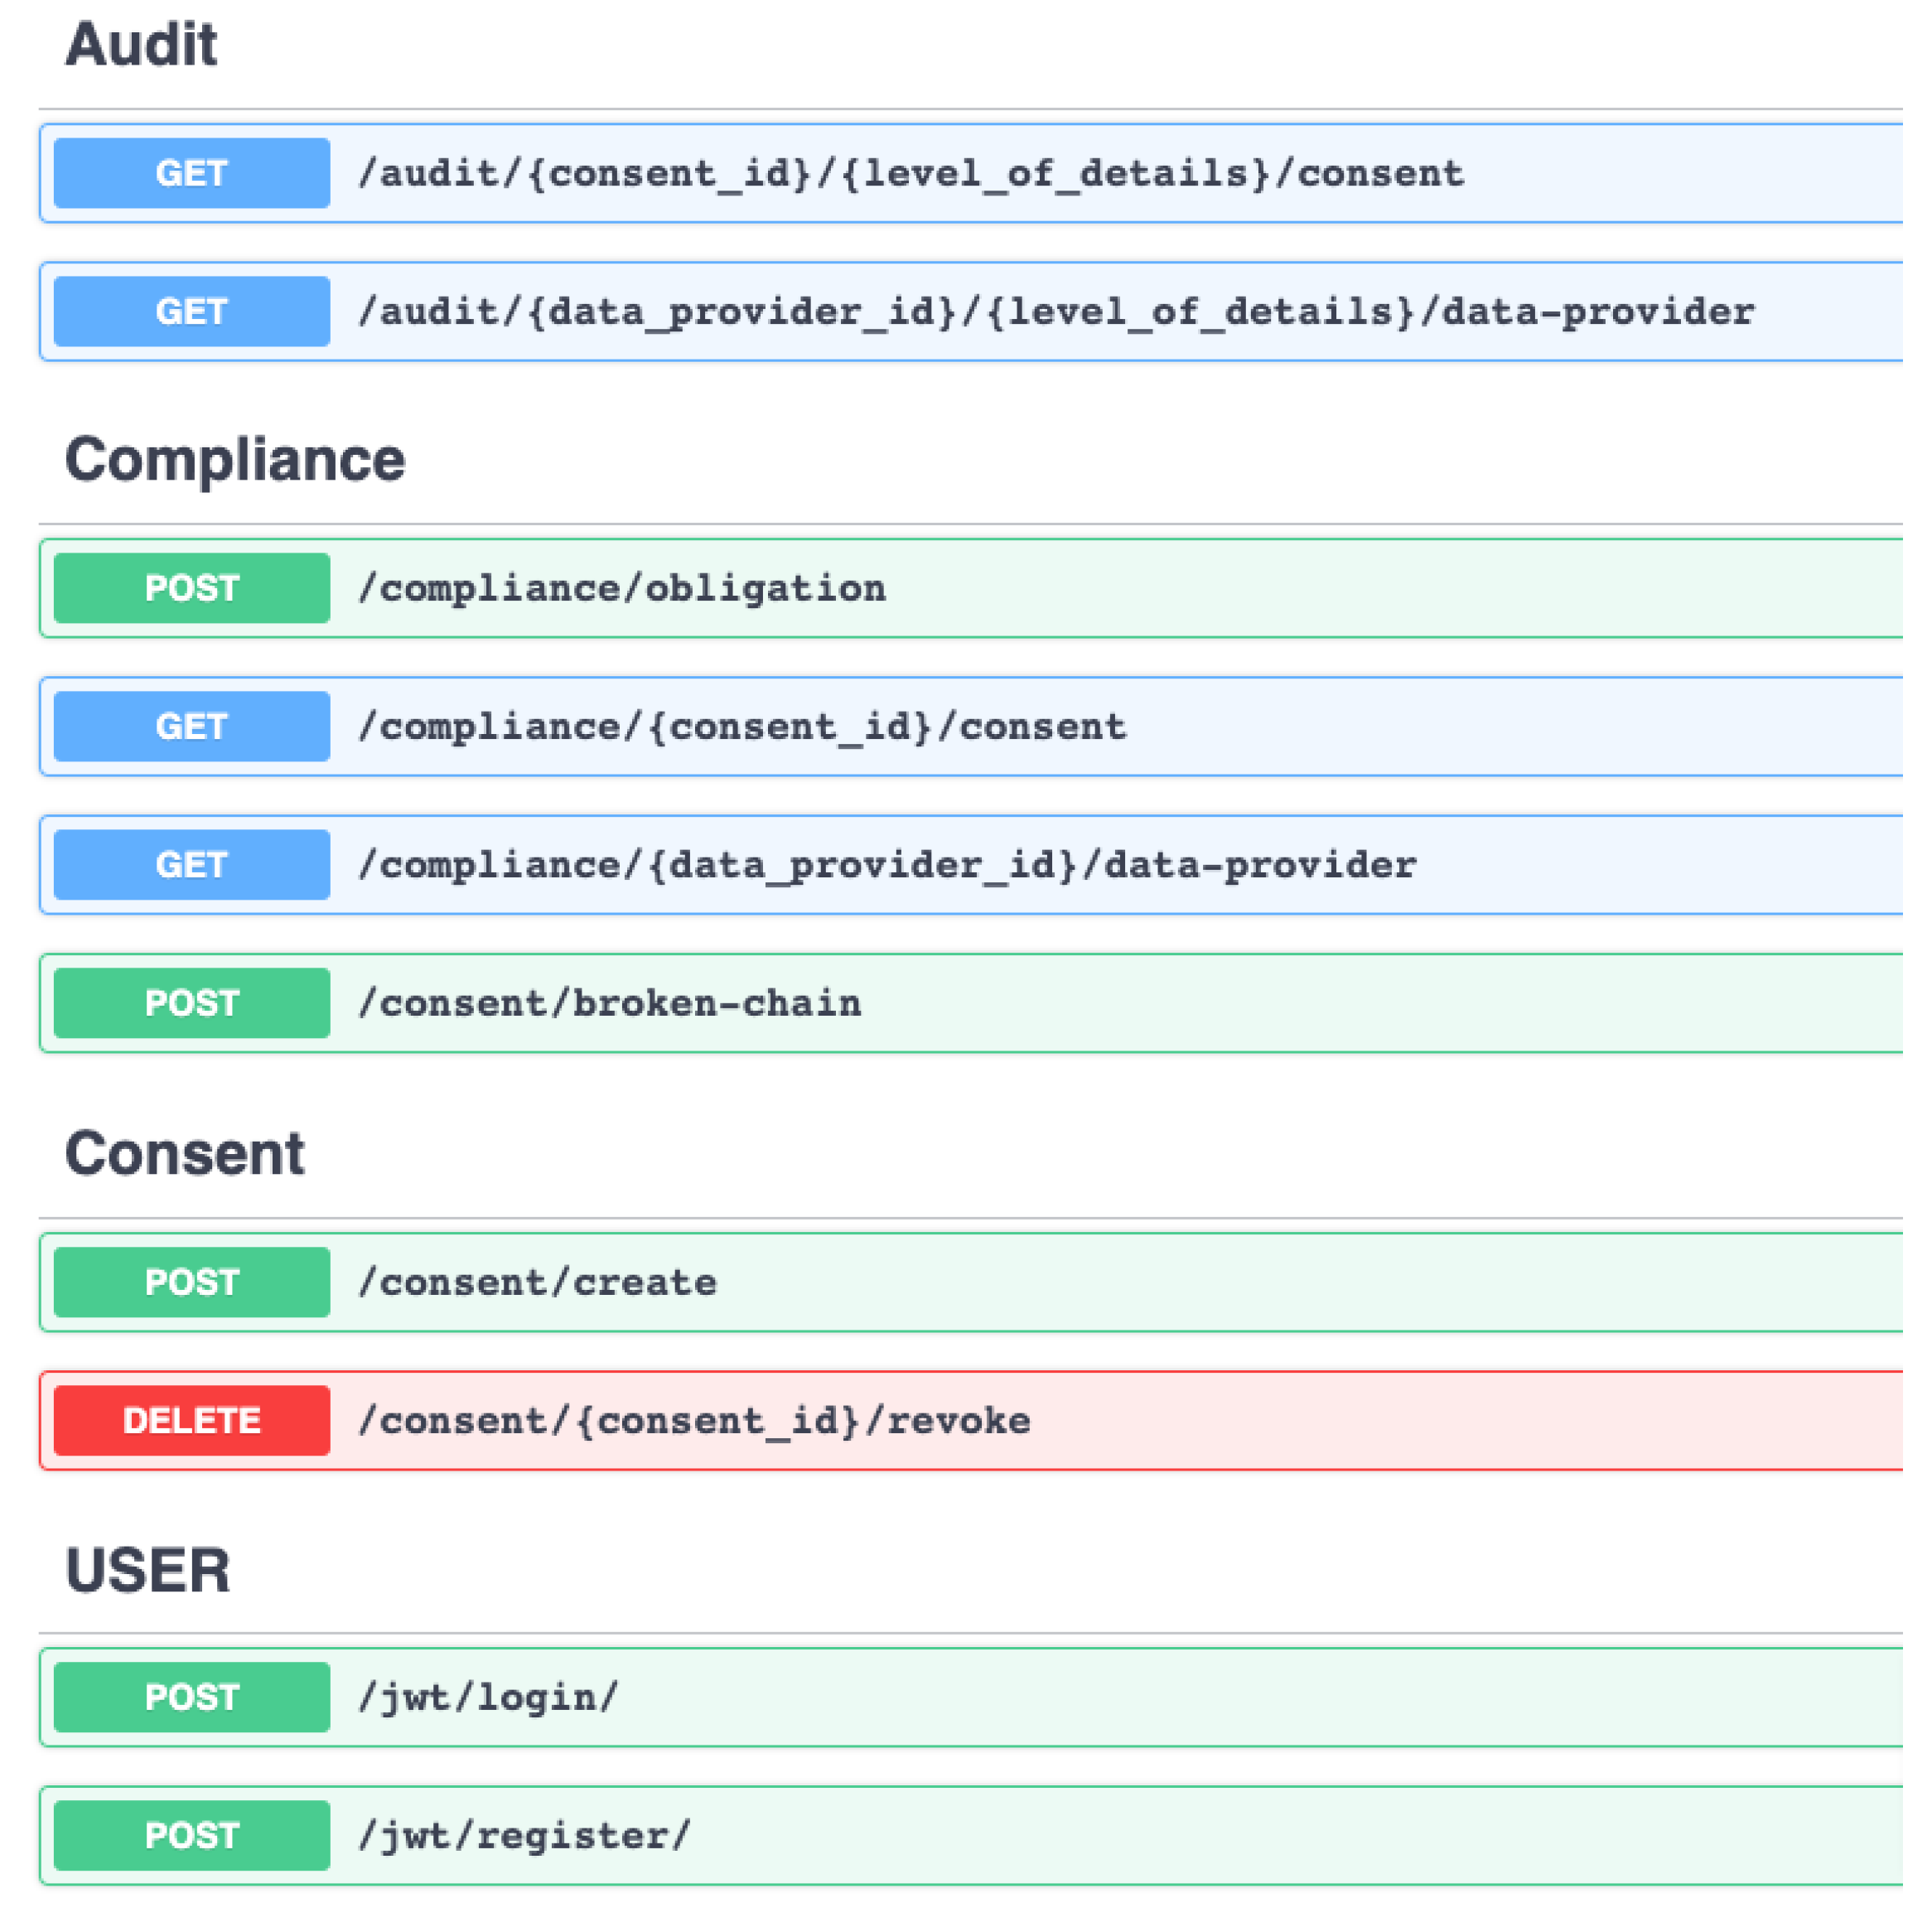
Task: Click POST badge for /compliance/obligation
Action: pyautogui.click(x=191, y=588)
